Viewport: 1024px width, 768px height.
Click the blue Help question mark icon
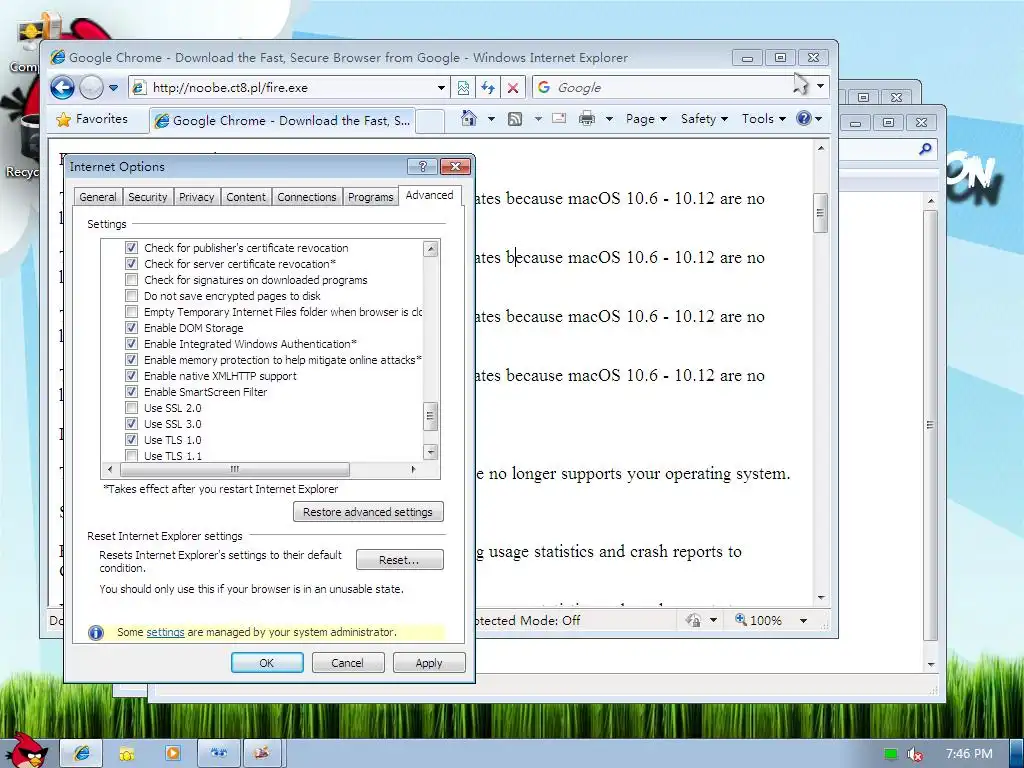pos(804,118)
